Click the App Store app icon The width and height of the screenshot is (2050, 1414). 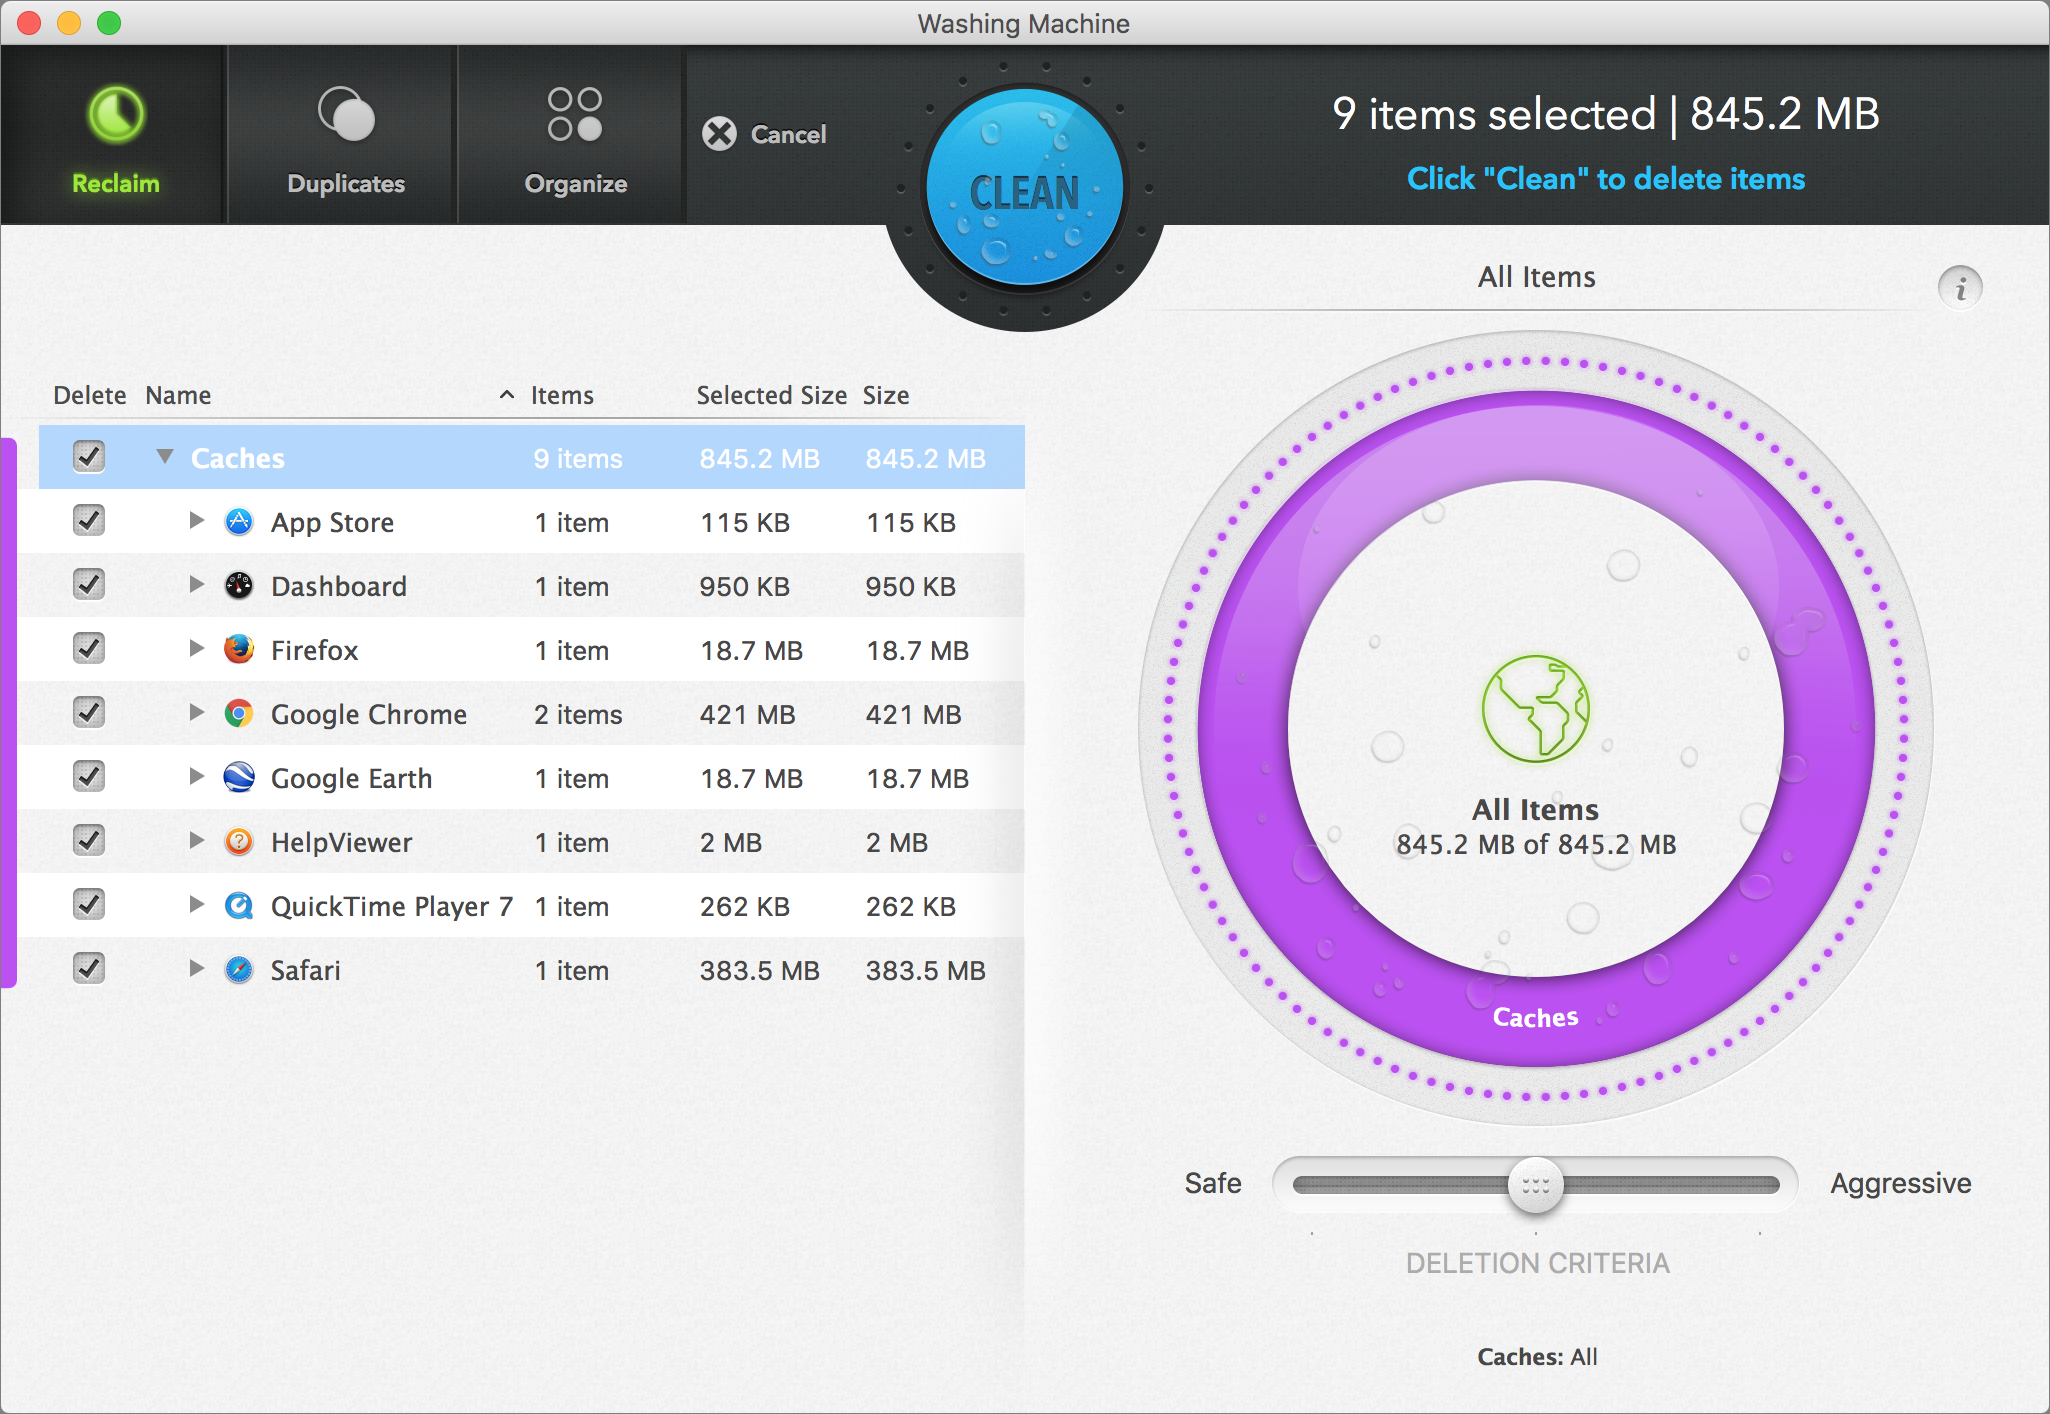click(x=239, y=522)
